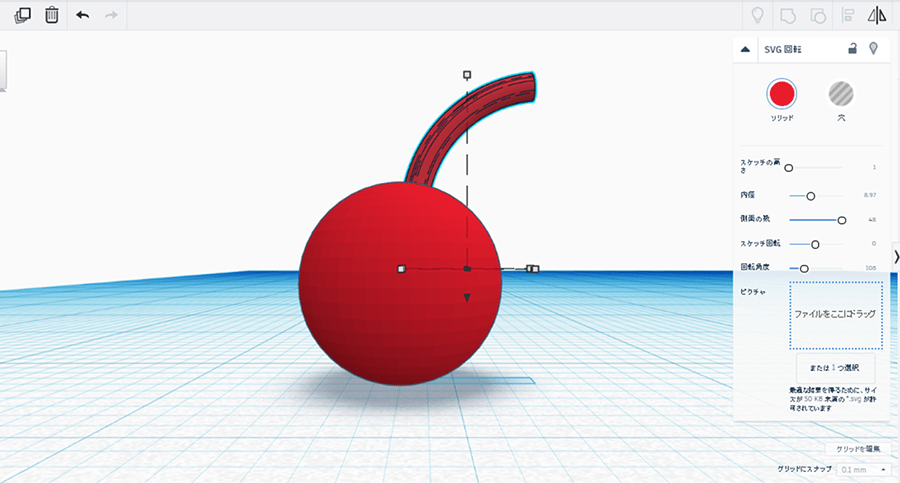Toggle the lock icon in the SVG 回転 panel
The height and width of the screenshot is (483, 900).
coord(852,48)
